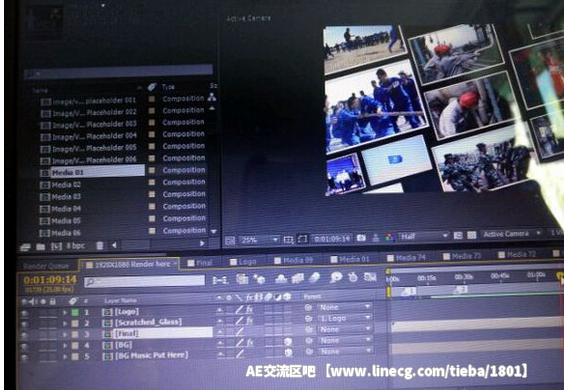
Task: Open the composition mini-flowchart icon
Action: (x=220, y=280)
